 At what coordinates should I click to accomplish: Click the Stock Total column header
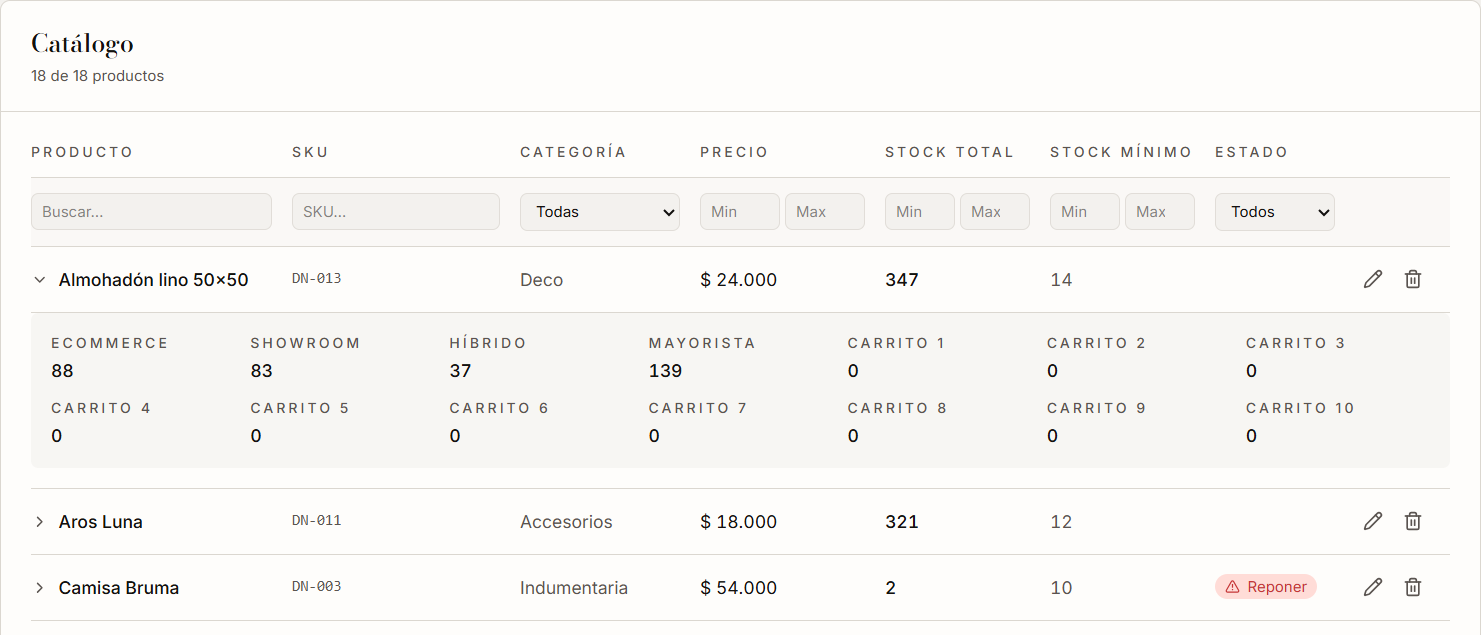pos(949,152)
